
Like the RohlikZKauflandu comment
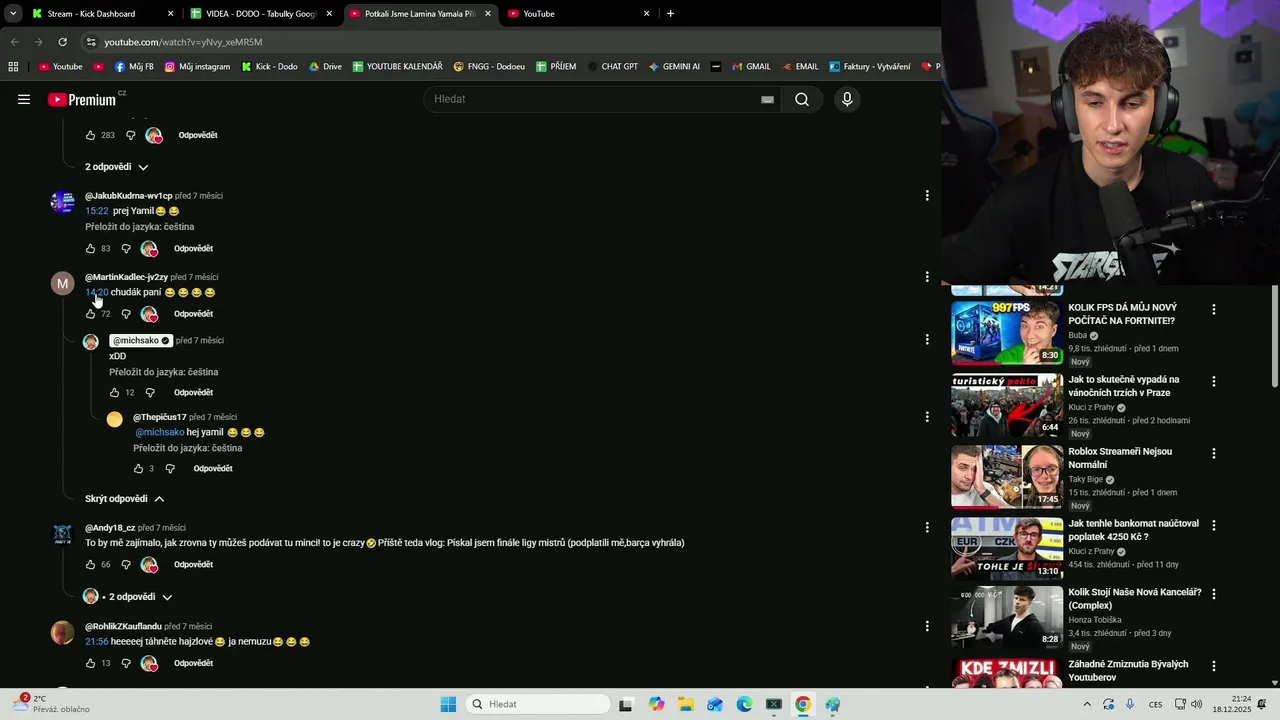tap(90, 663)
